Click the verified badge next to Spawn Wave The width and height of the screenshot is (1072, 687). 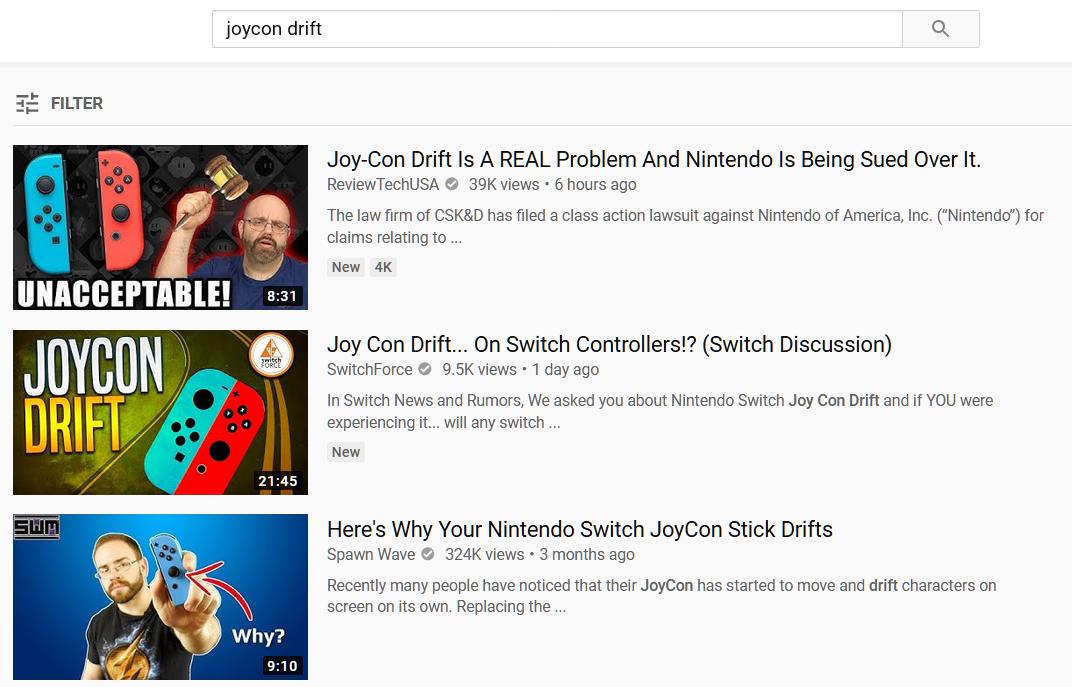428,554
